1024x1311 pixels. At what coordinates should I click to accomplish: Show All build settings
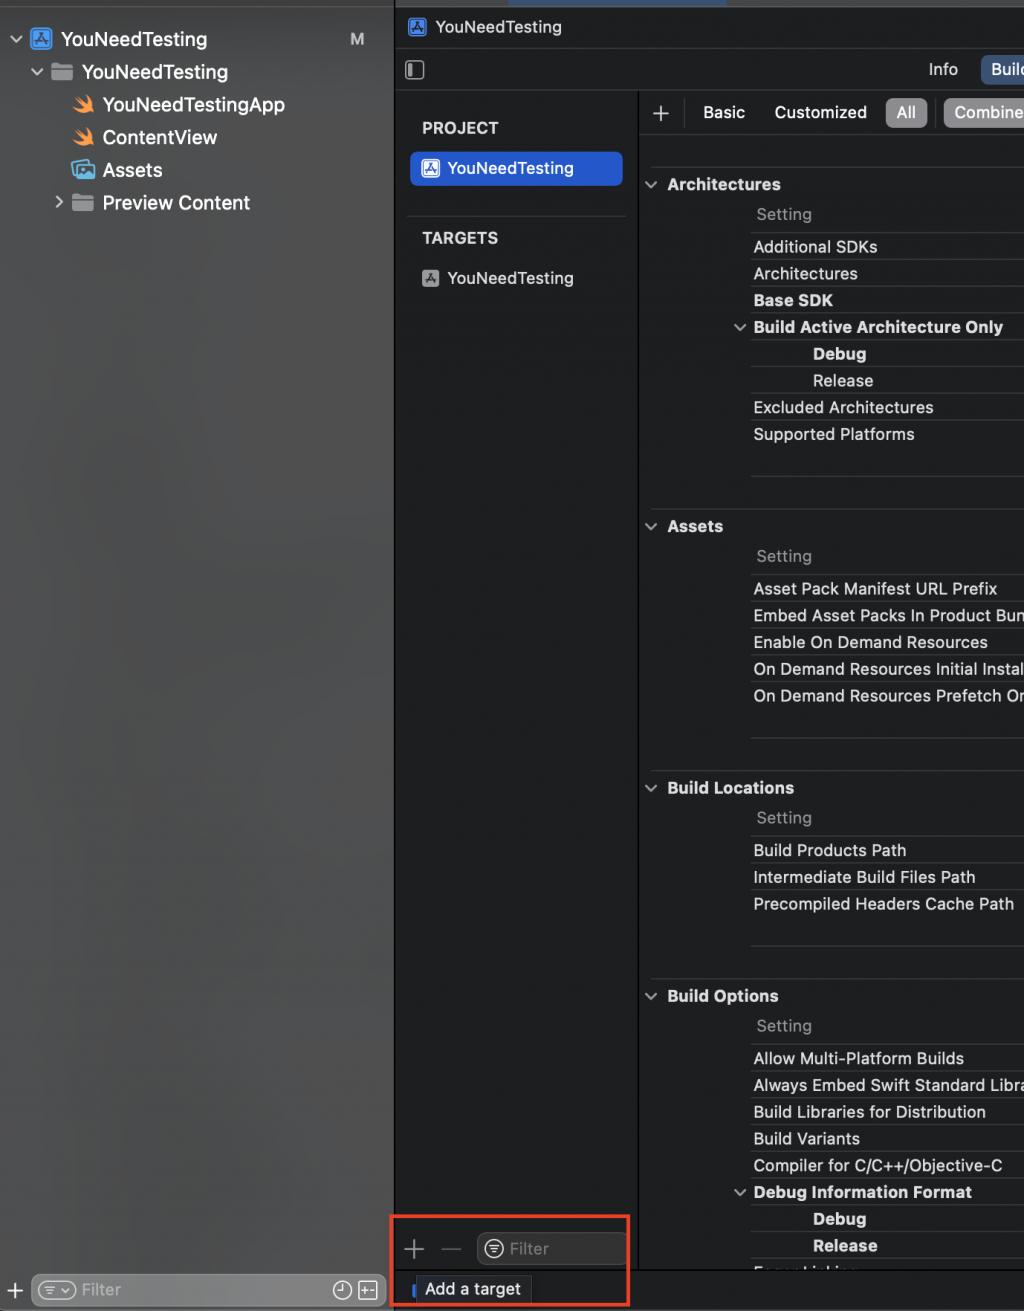click(906, 113)
